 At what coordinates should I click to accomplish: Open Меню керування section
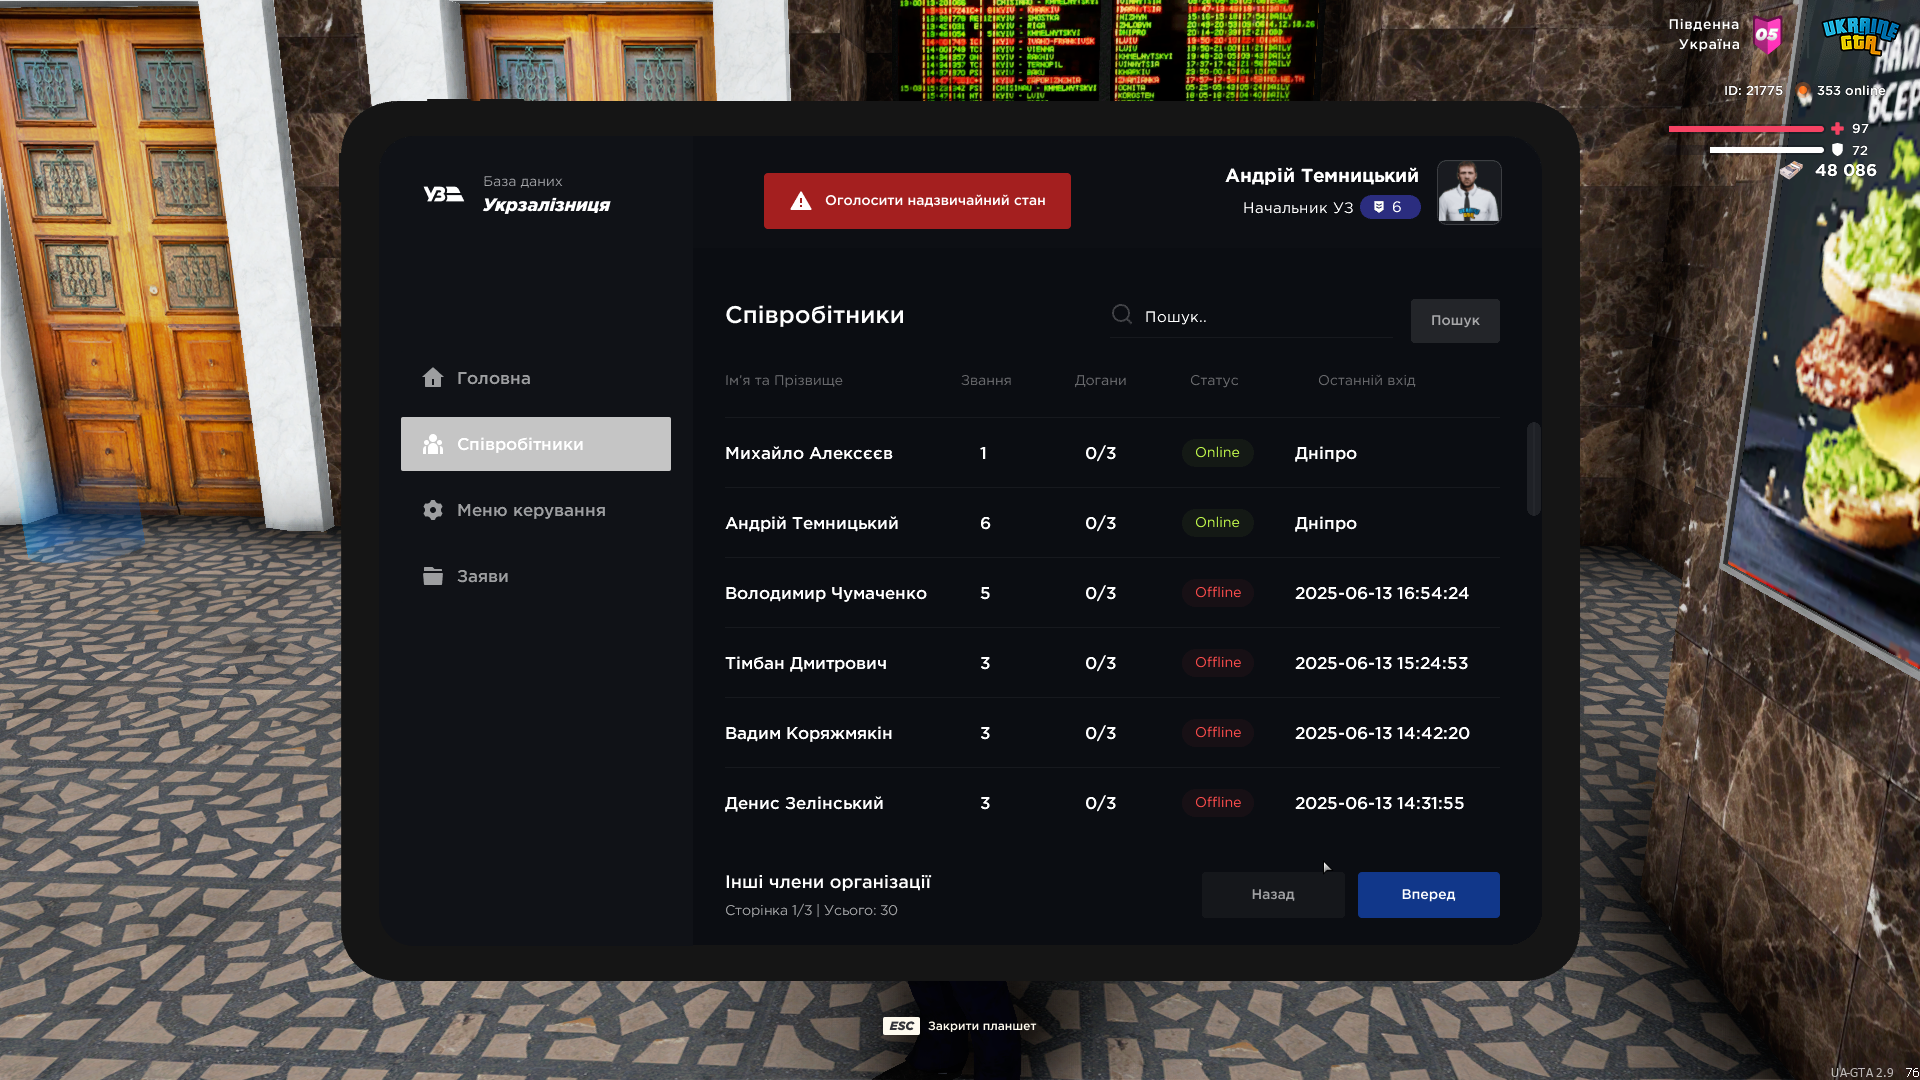[531, 510]
